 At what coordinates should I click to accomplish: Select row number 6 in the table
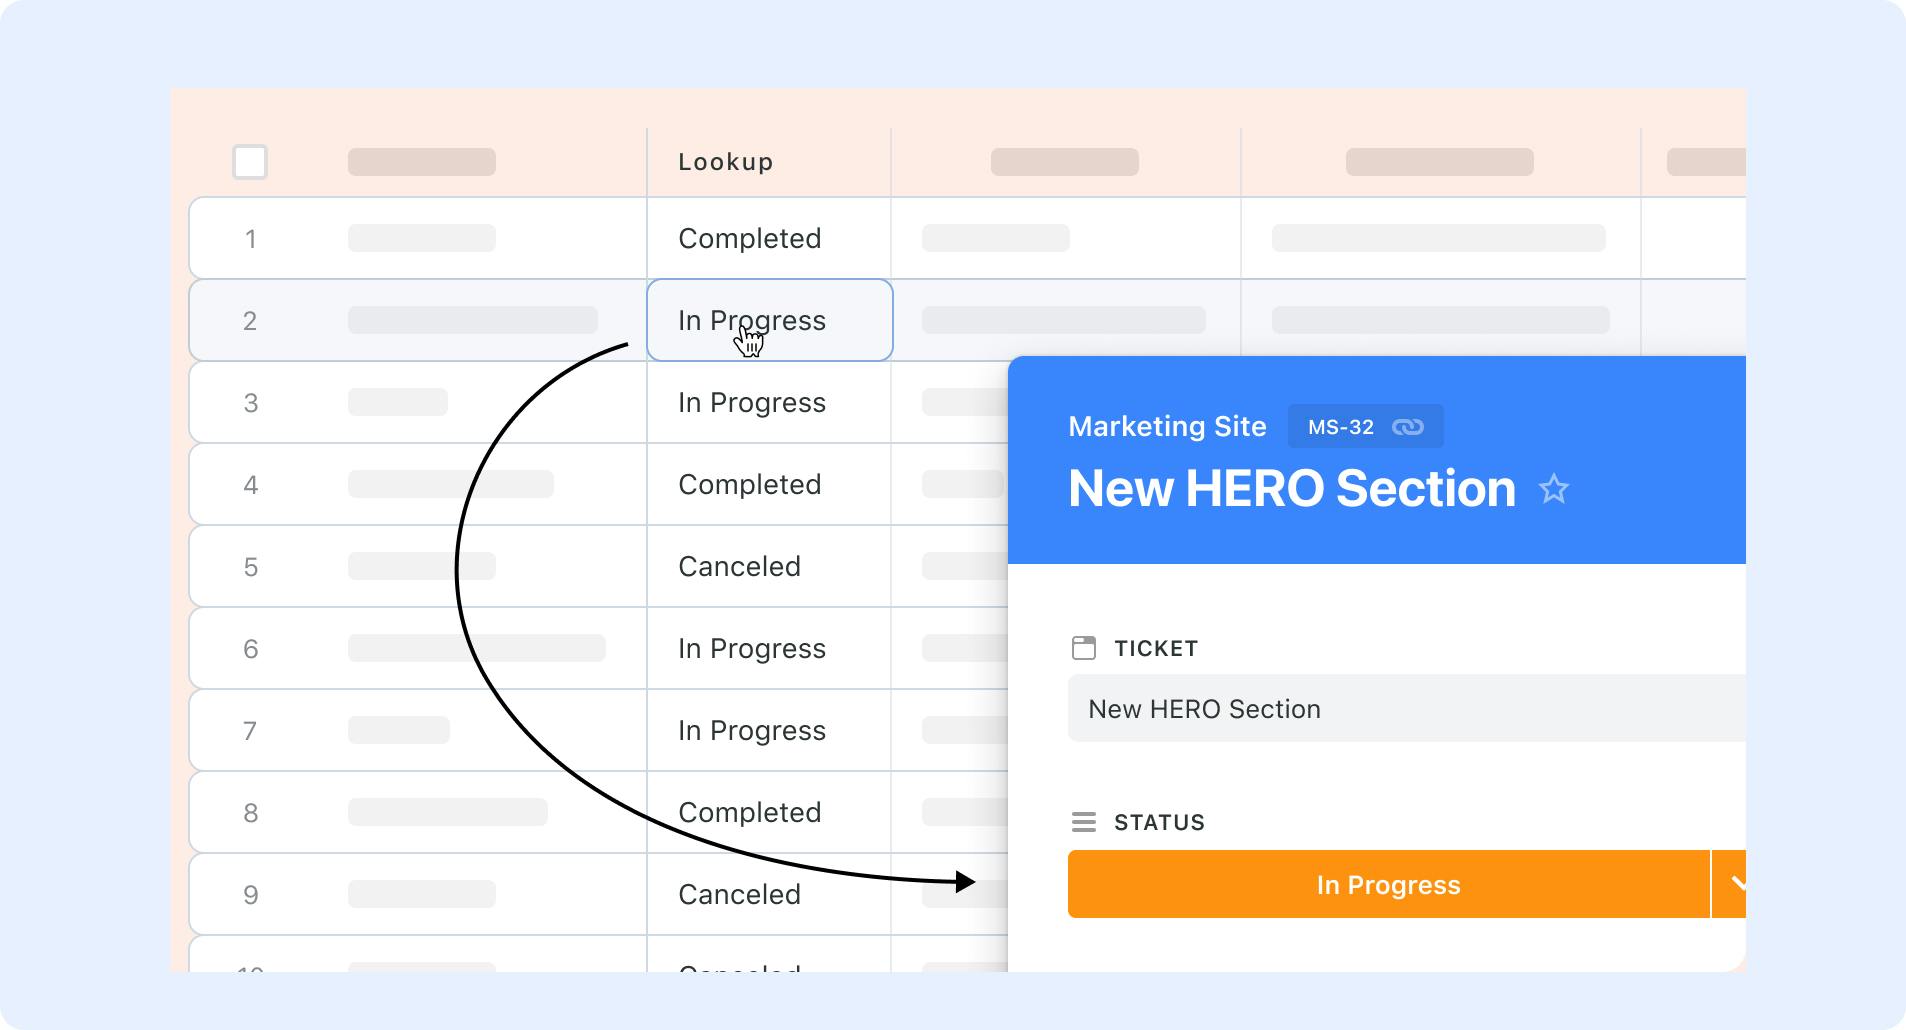click(251, 649)
